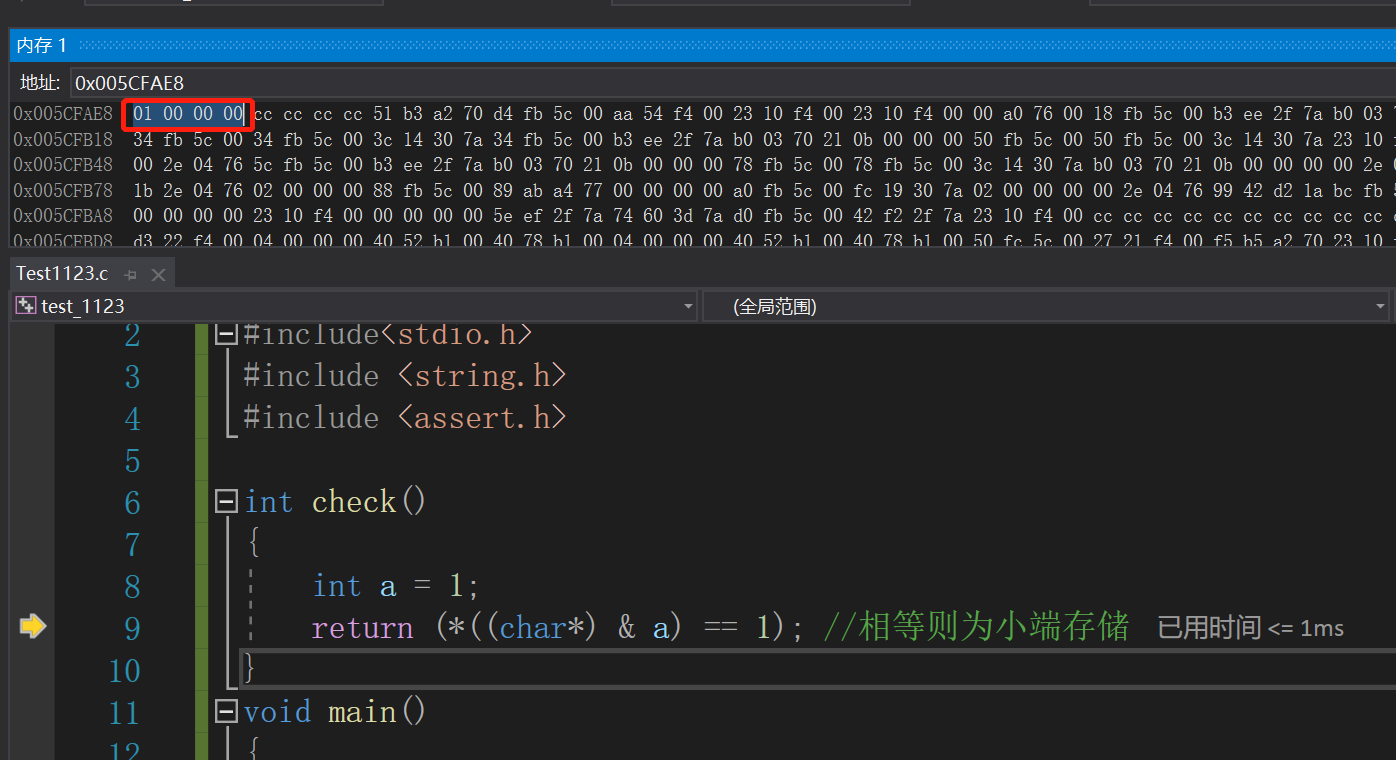The width and height of the screenshot is (1396, 760).
Task: Click the void main() declaration
Action: [335, 712]
